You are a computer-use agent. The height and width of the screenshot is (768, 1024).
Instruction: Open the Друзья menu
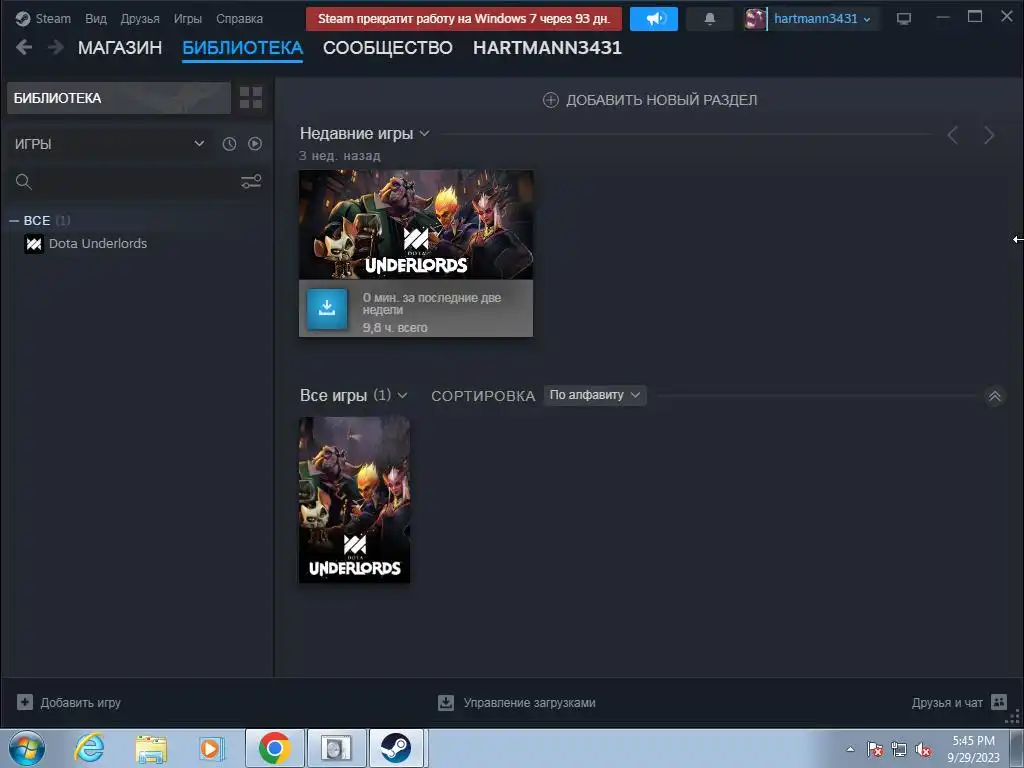coord(140,19)
